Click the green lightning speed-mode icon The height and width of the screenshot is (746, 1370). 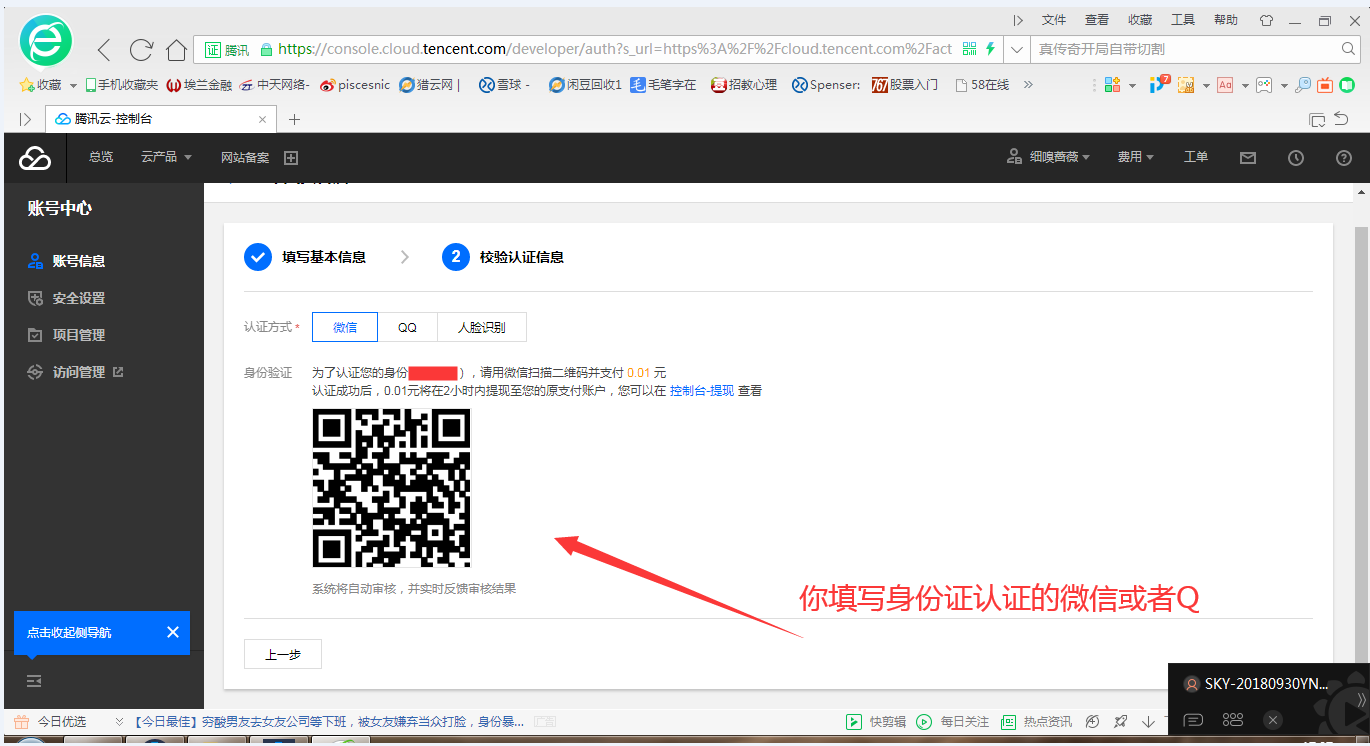coord(990,49)
